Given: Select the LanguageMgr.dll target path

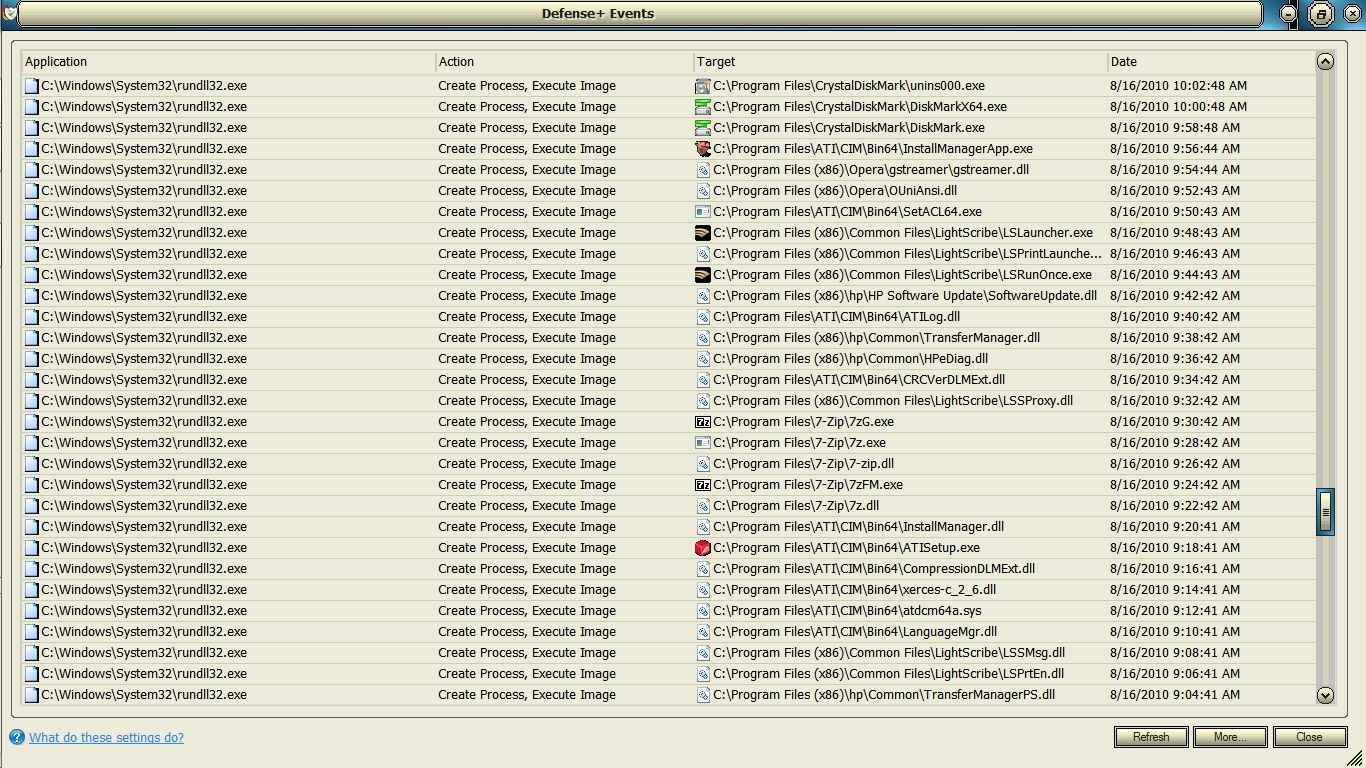Looking at the screenshot, I should tap(855, 632).
